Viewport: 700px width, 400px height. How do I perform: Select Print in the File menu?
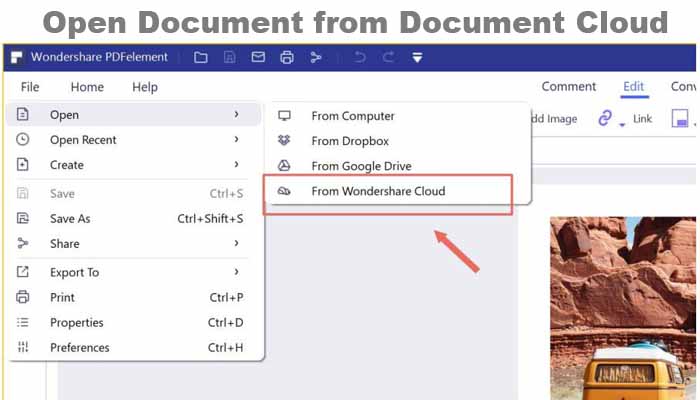tap(133, 297)
